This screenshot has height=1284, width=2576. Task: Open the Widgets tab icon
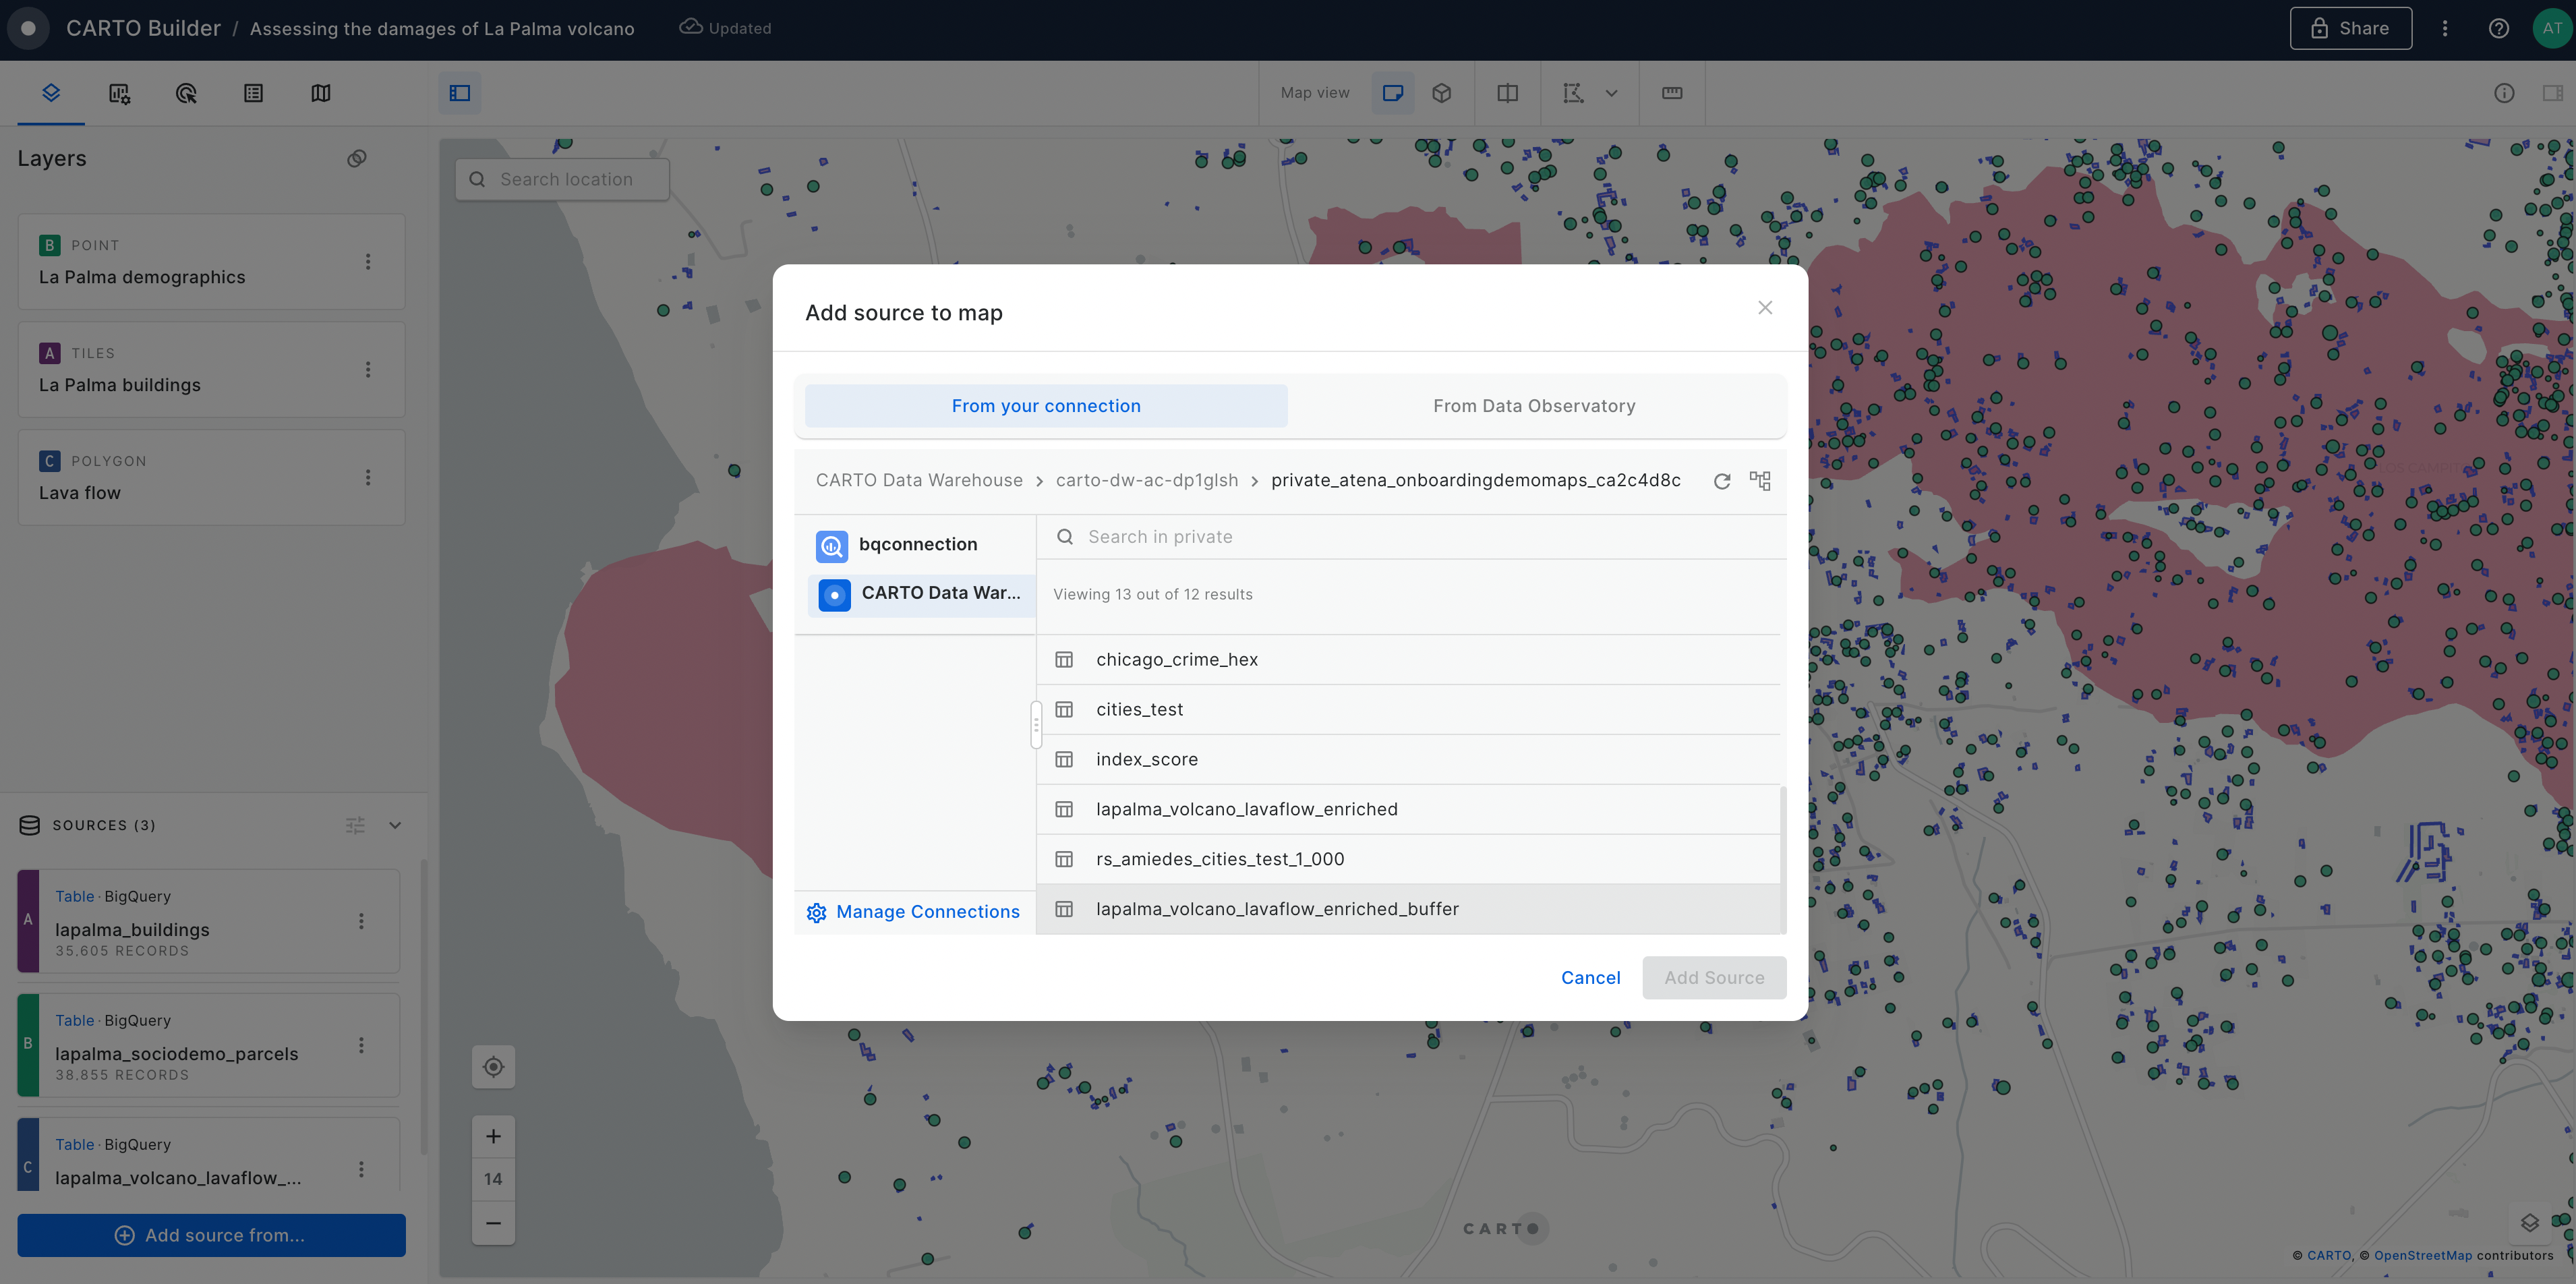click(x=119, y=93)
